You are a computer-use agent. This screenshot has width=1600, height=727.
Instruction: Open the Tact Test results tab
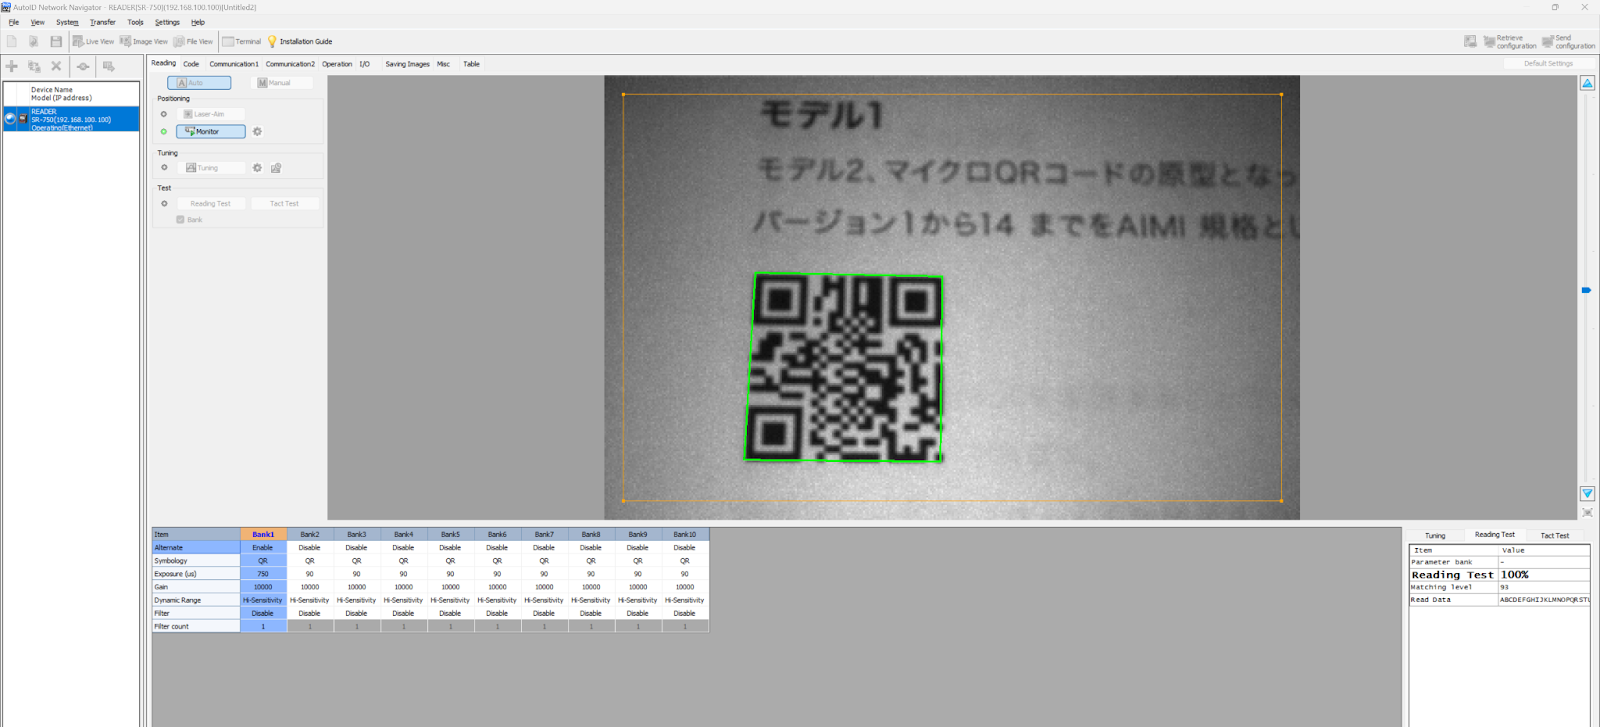tap(1555, 536)
